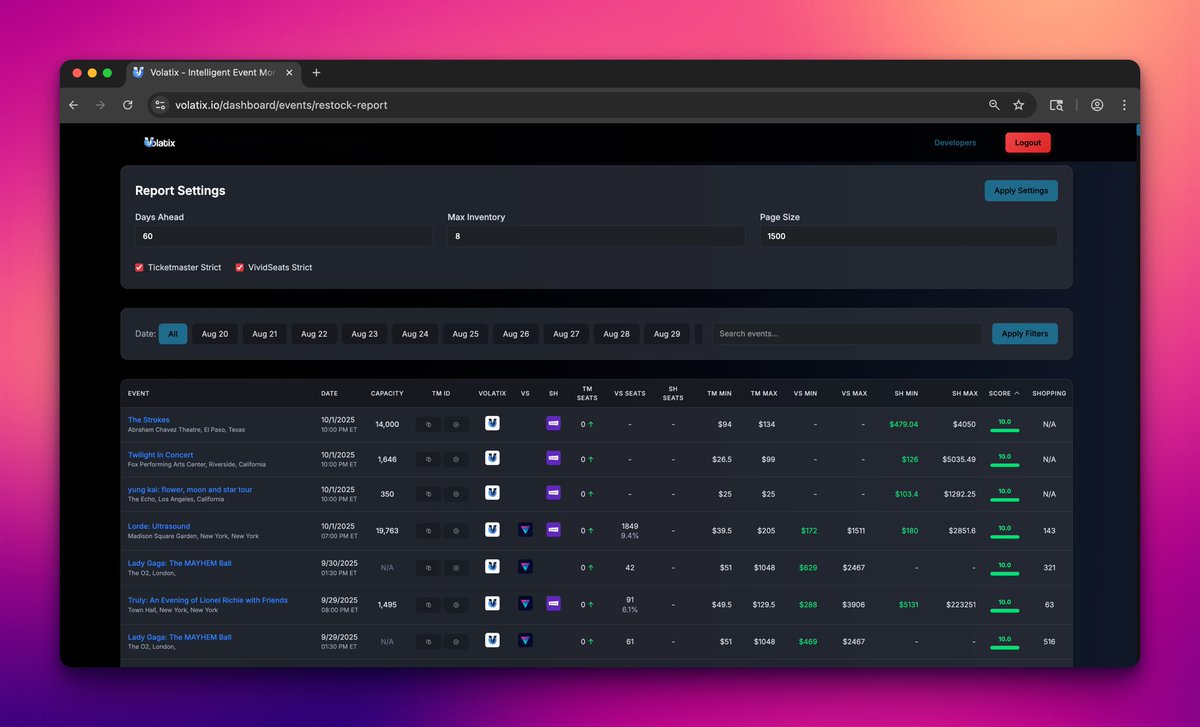The width and height of the screenshot is (1200, 727).
Task: Copy TM ID for Lionel Richie row
Action: (x=428, y=605)
